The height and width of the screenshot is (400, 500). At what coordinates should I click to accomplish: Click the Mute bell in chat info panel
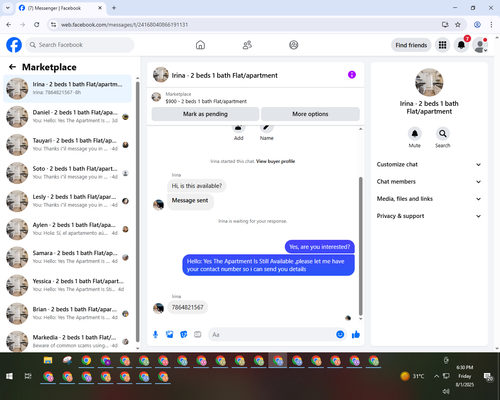click(x=415, y=134)
